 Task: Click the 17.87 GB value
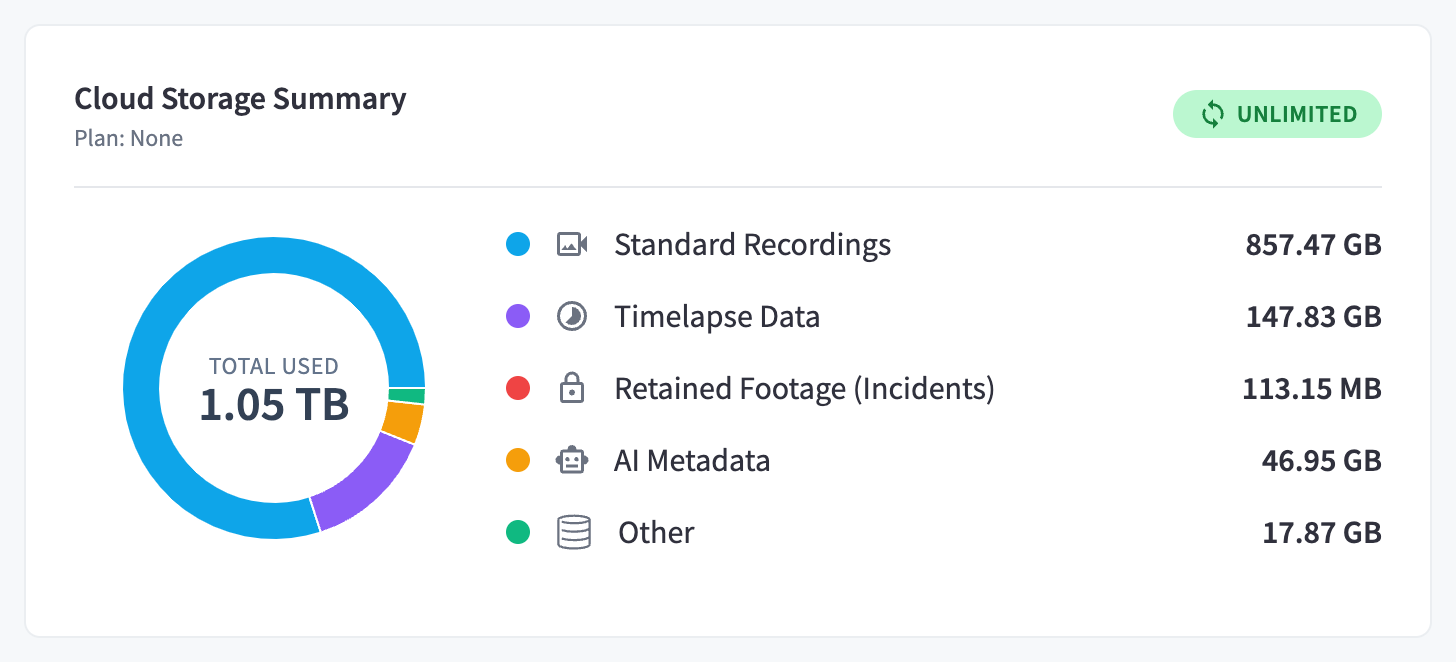point(1322,532)
